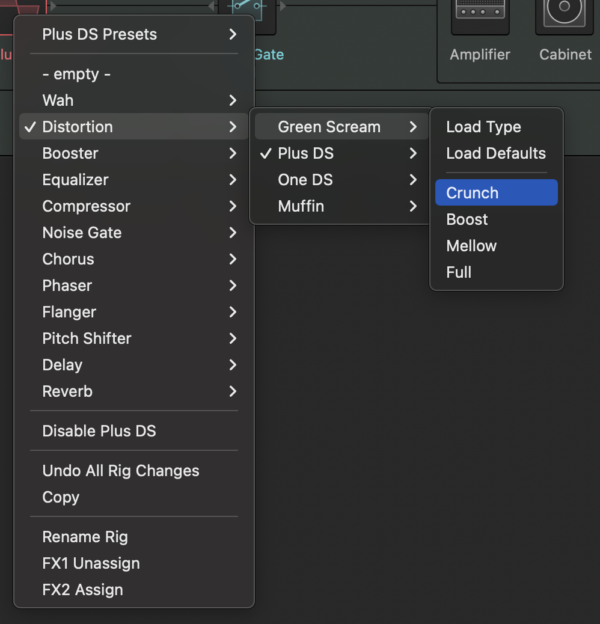600x624 pixels.
Task: Expand chevron beside Chorus
Action: [x=233, y=259]
